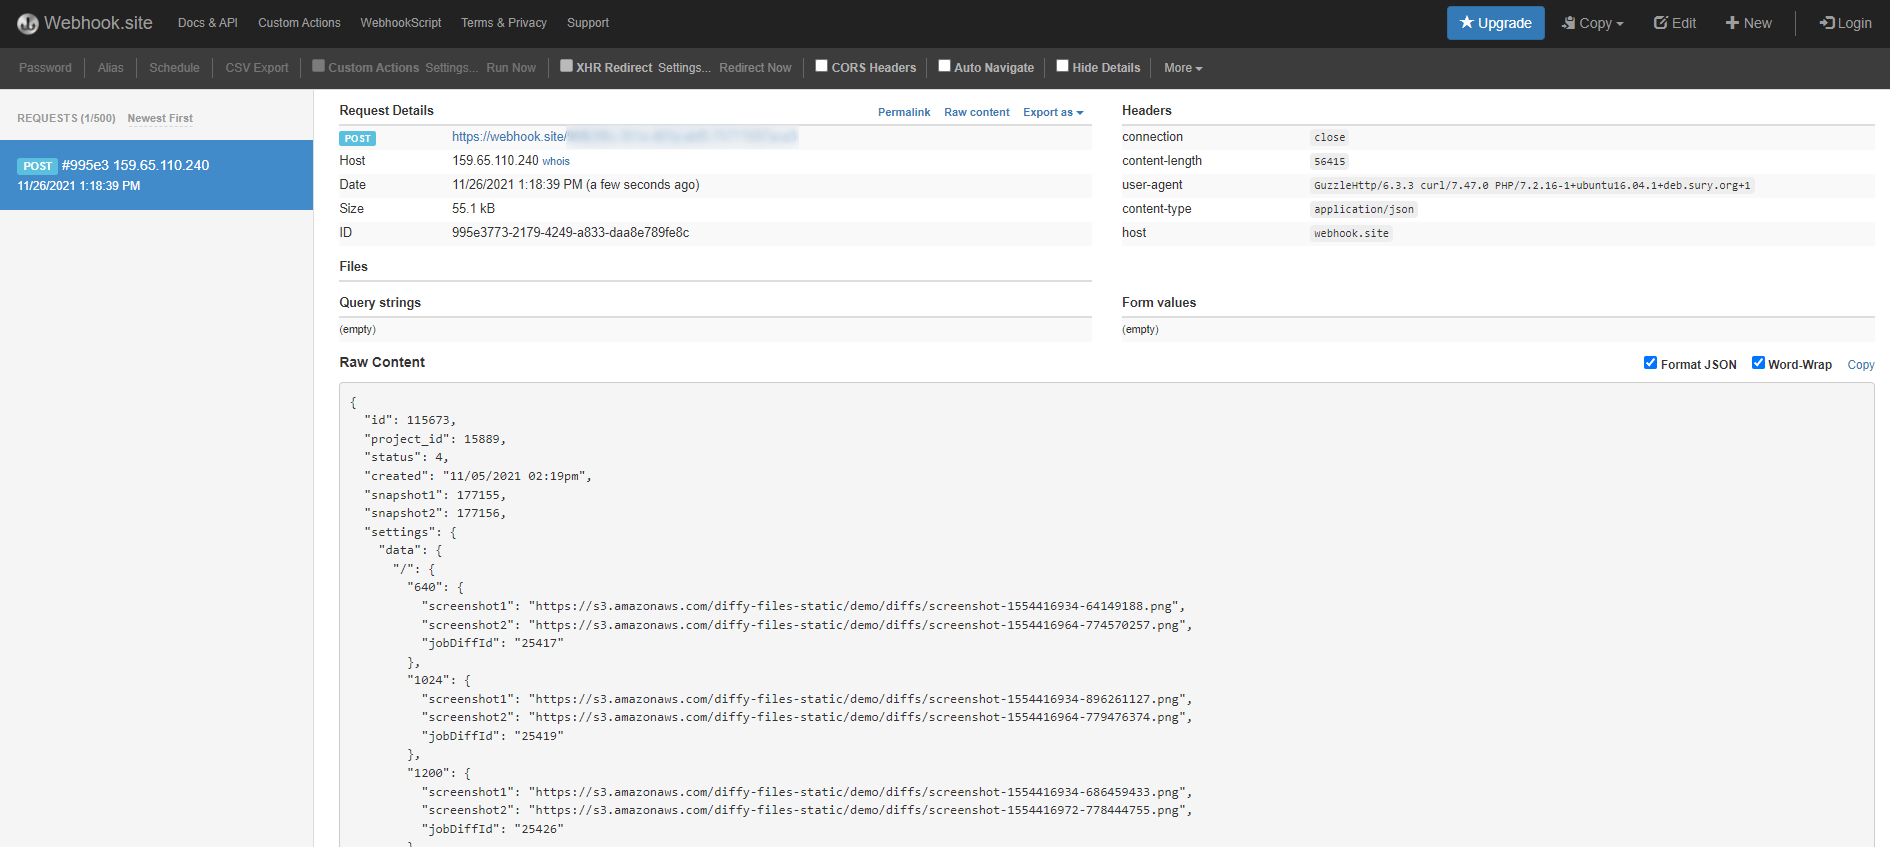Toggle the CORS Headers checkbox
This screenshot has height=847, width=1890.
[821, 66]
